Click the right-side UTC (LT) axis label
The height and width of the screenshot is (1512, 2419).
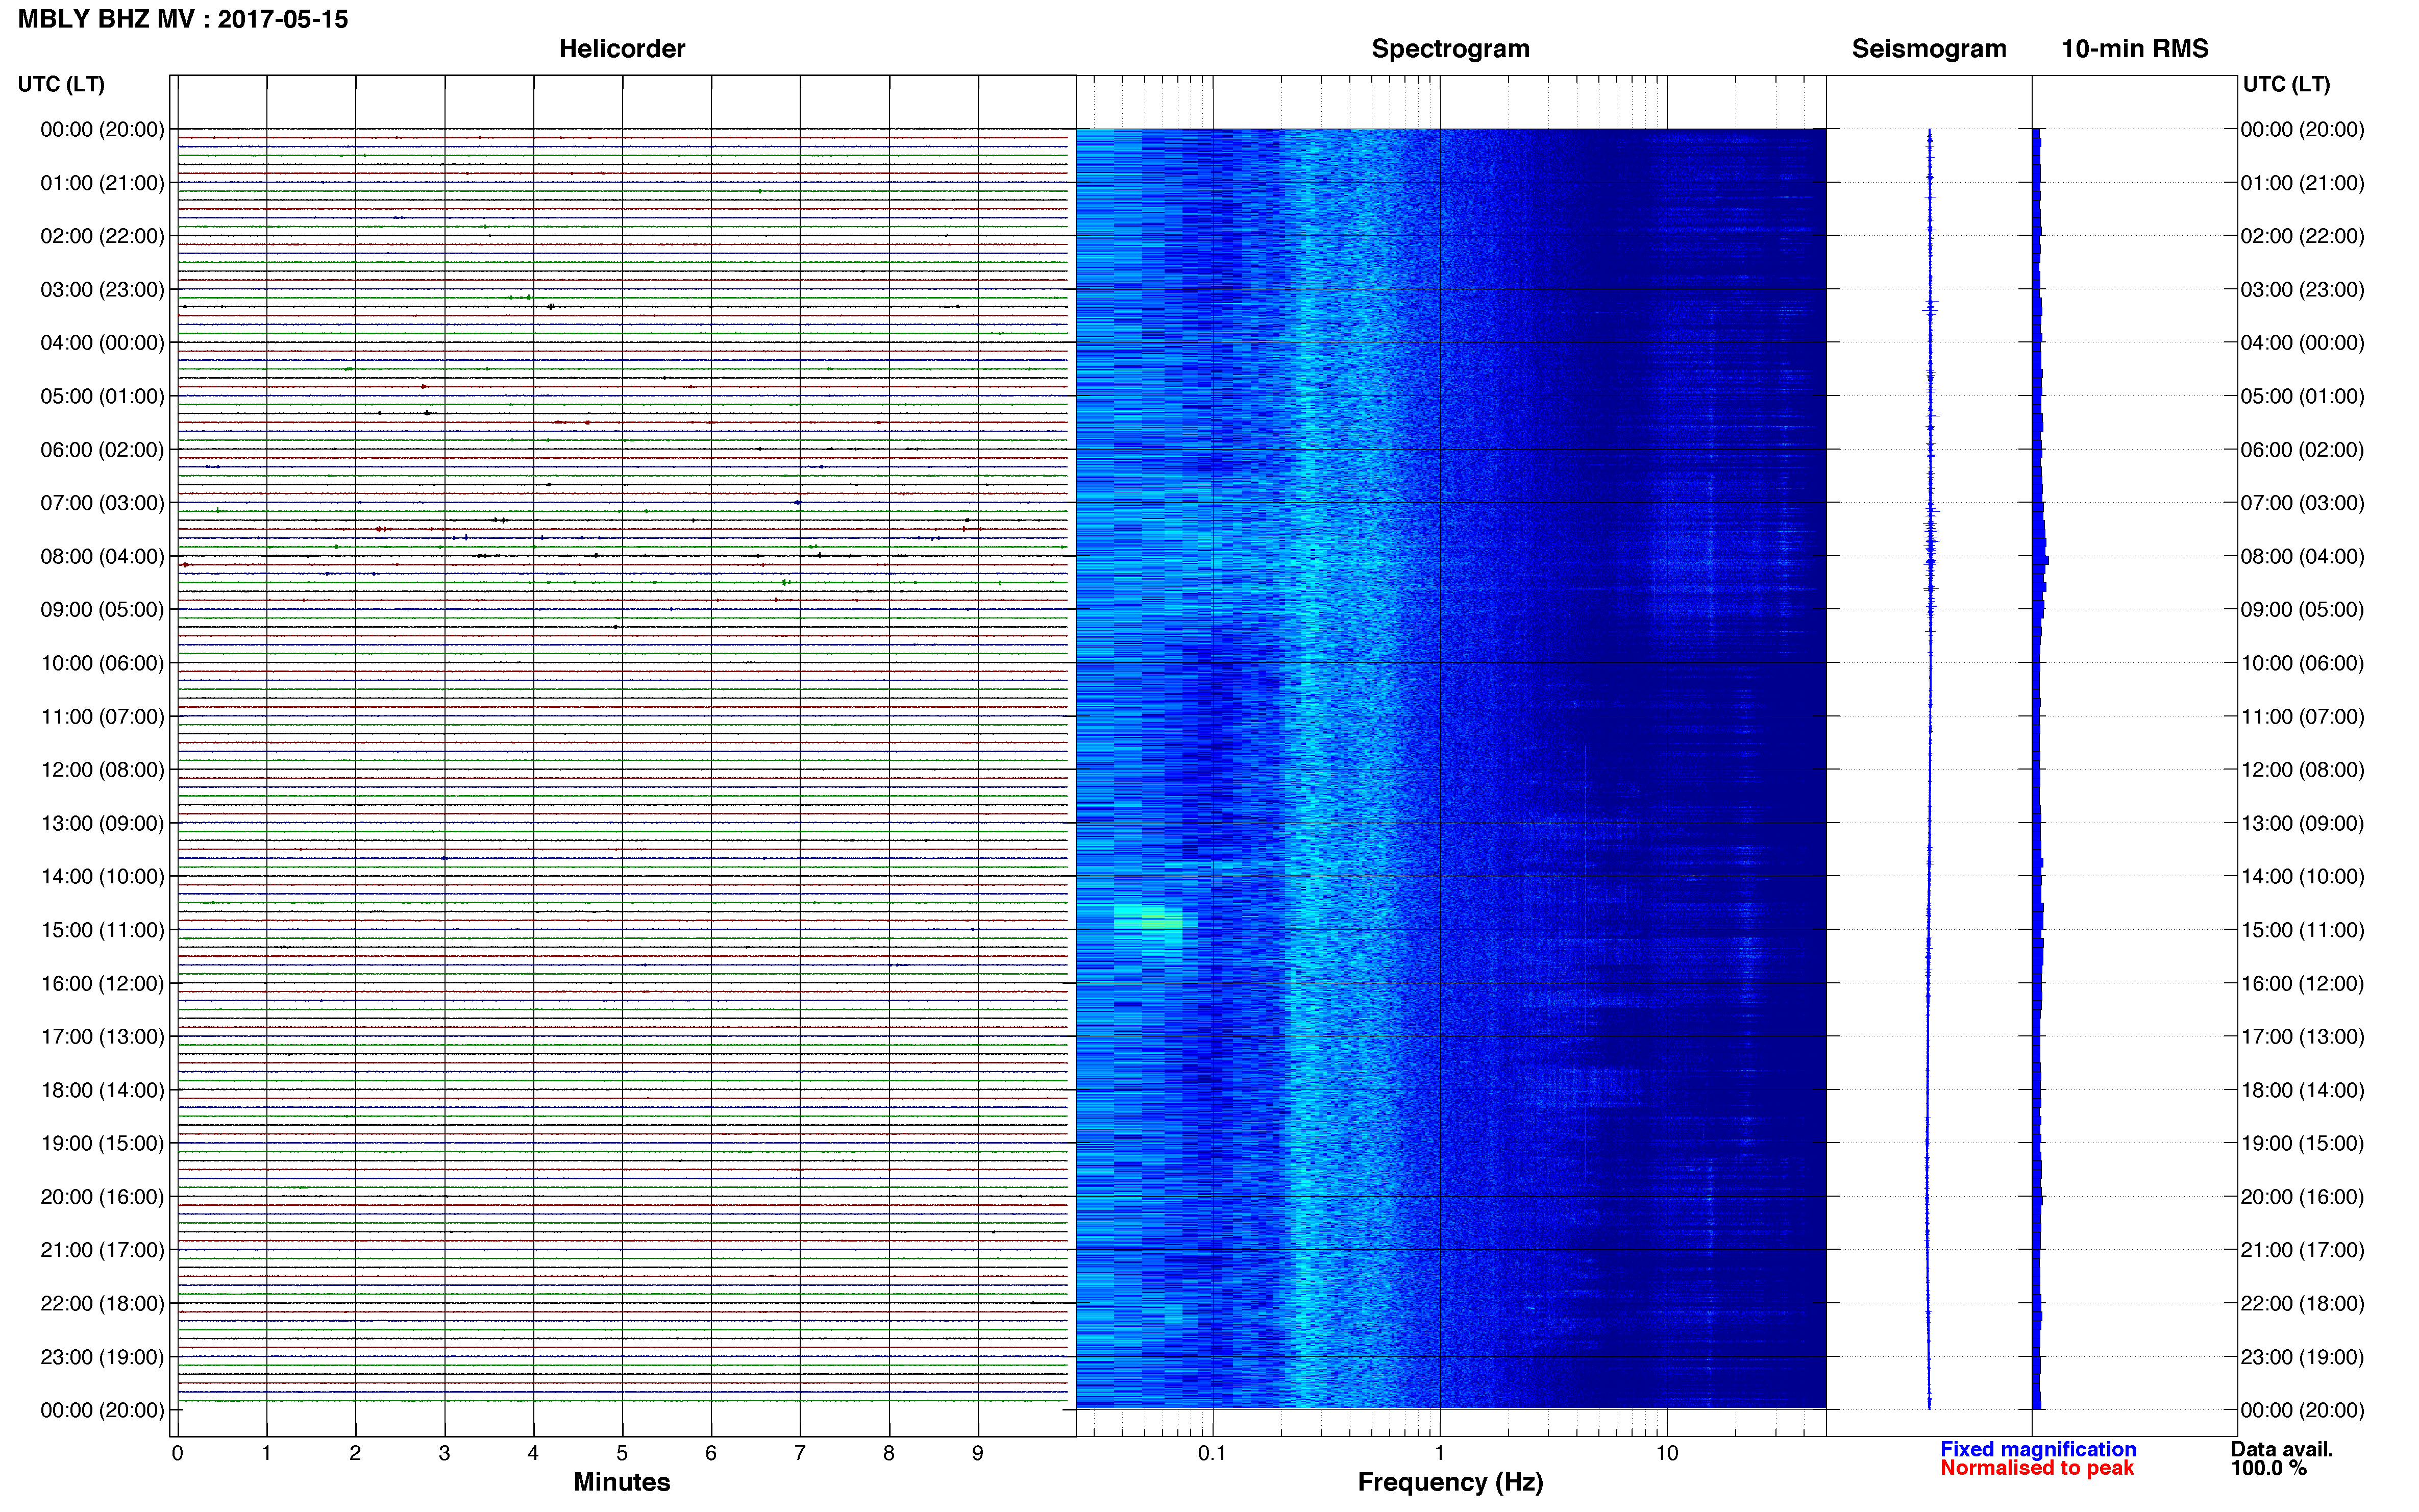[x=2286, y=84]
